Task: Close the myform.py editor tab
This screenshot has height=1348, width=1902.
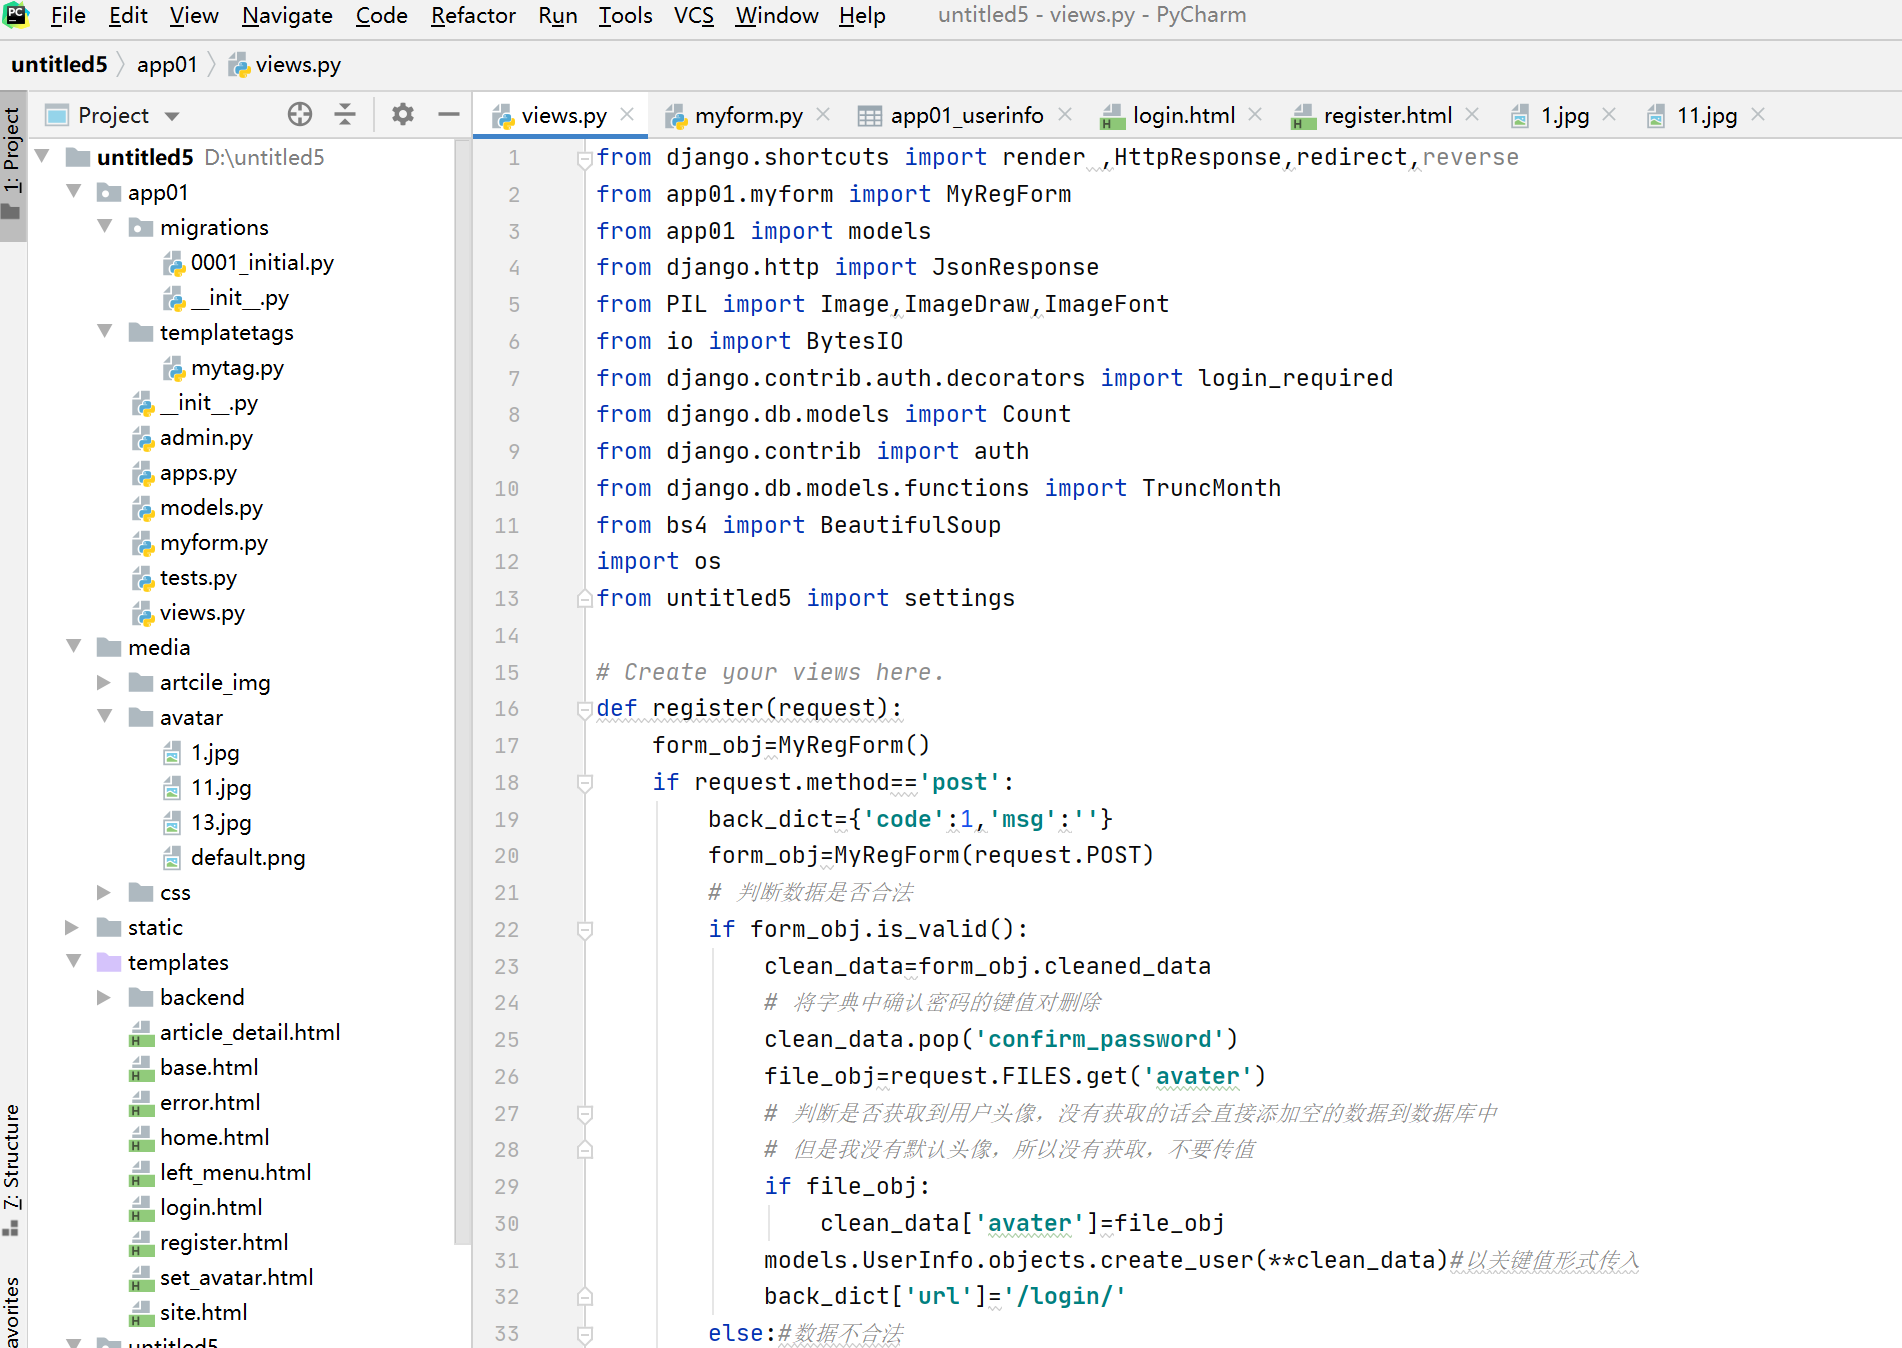Action: pyautogui.click(x=823, y=115)
